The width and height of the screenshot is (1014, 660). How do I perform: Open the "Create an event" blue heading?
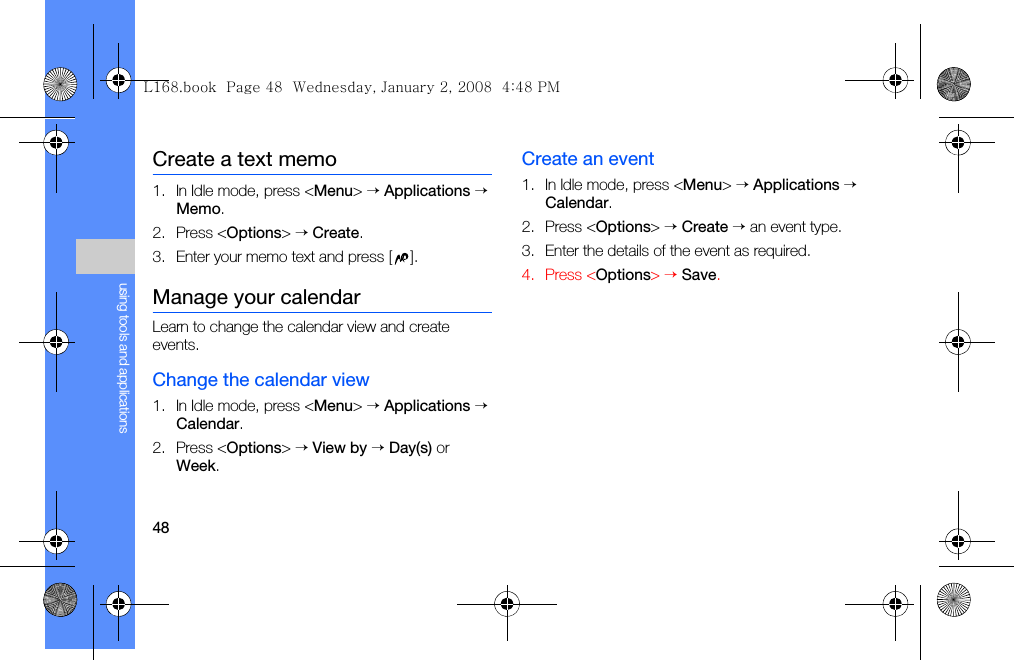[x=588, y=159]
